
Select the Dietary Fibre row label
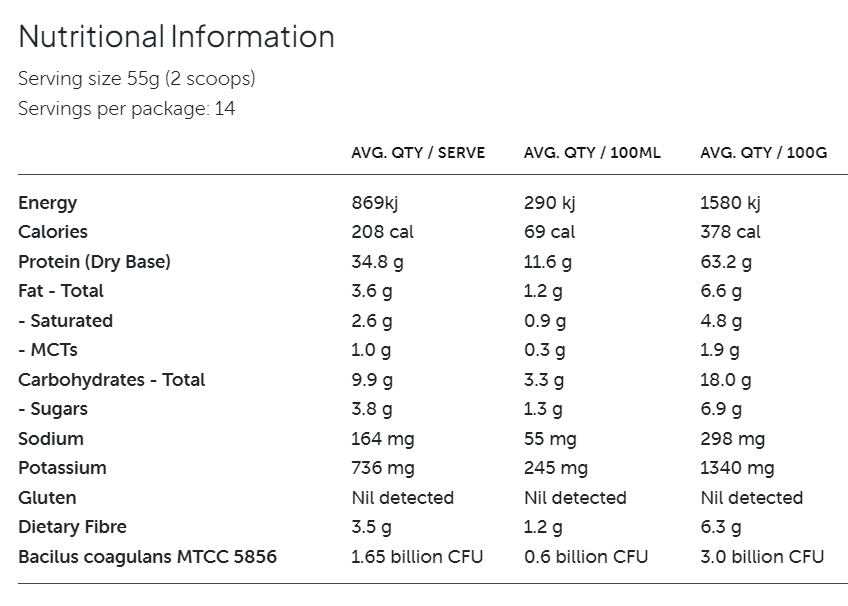pyautogui.click(x=72, y=527)
